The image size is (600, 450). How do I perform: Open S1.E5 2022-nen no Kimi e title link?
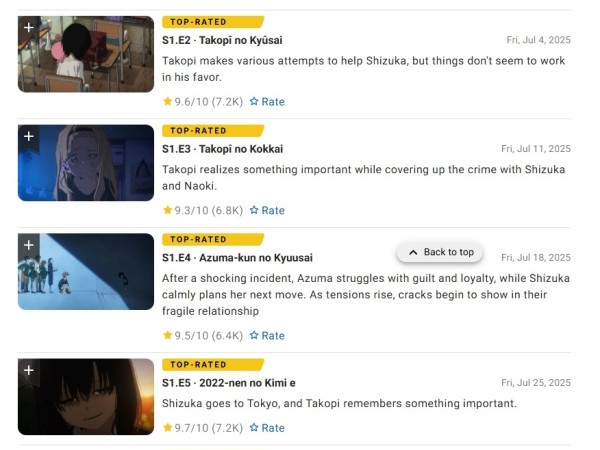tap(228, 383)
